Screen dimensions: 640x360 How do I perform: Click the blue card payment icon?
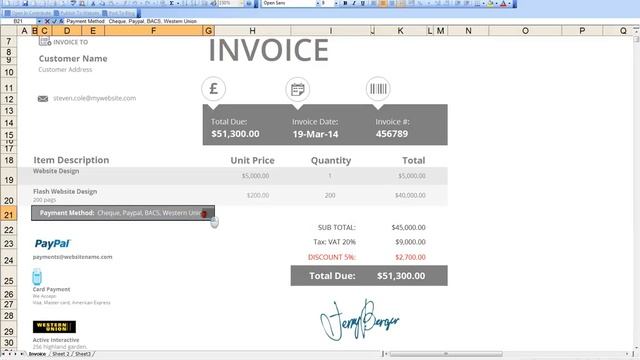coord(37,277)
